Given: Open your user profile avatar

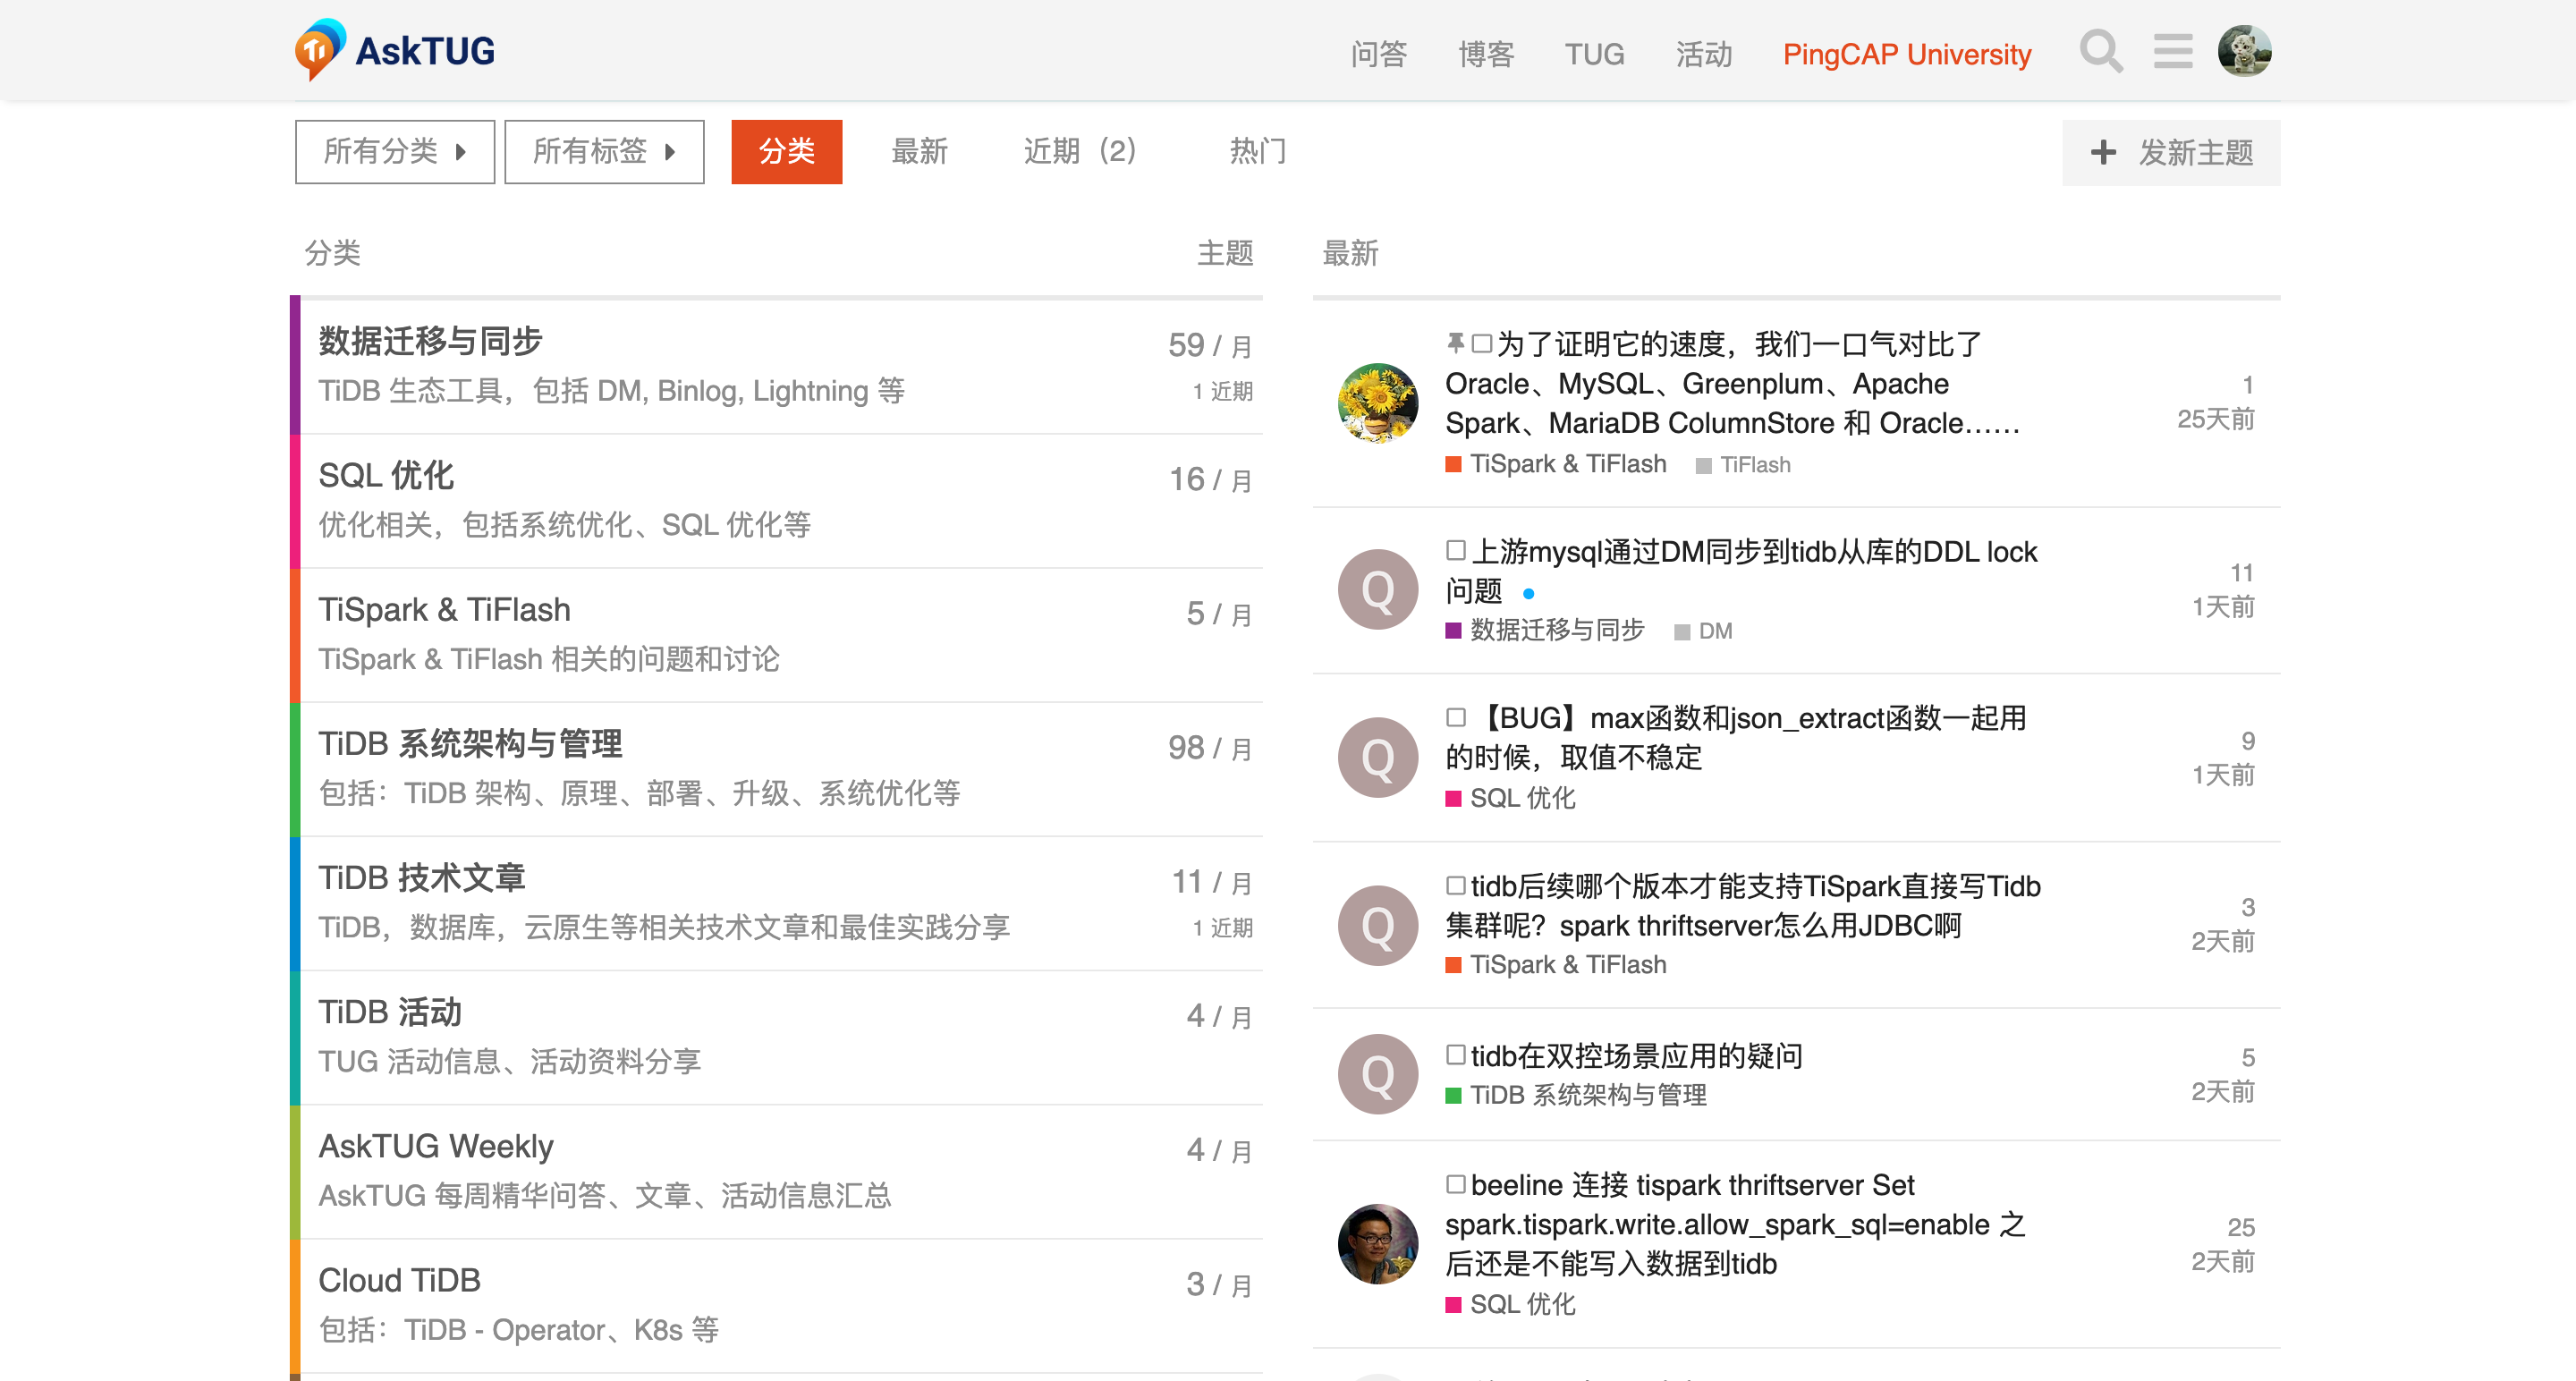Looking at the screenshot, I should 2243,50.
